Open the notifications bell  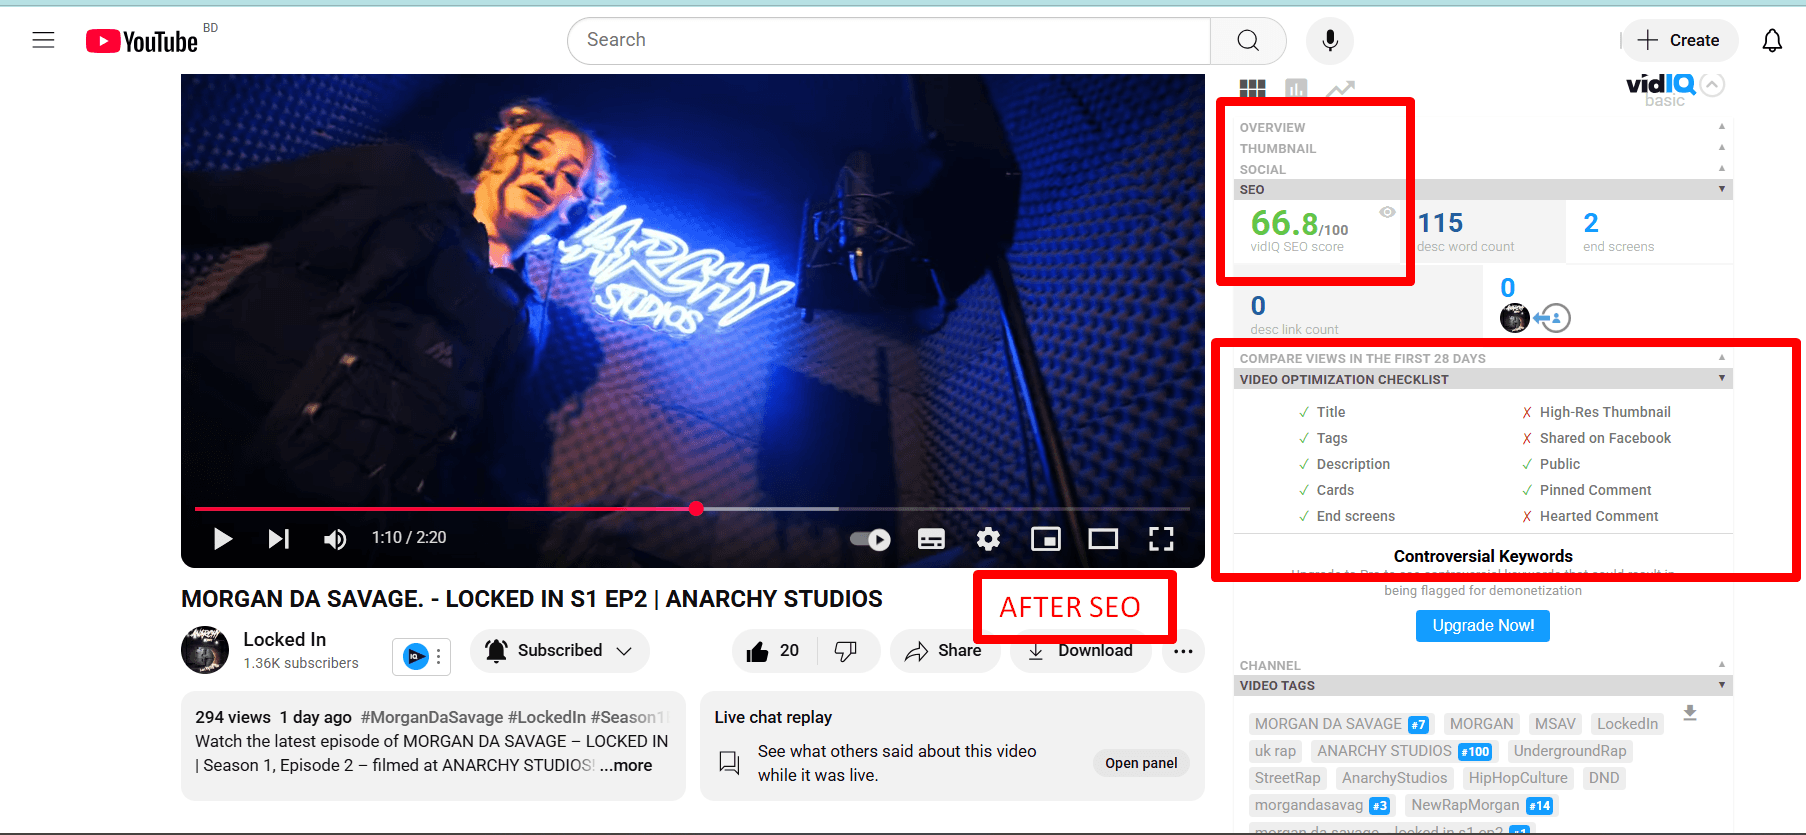(x=1772, y=40)
